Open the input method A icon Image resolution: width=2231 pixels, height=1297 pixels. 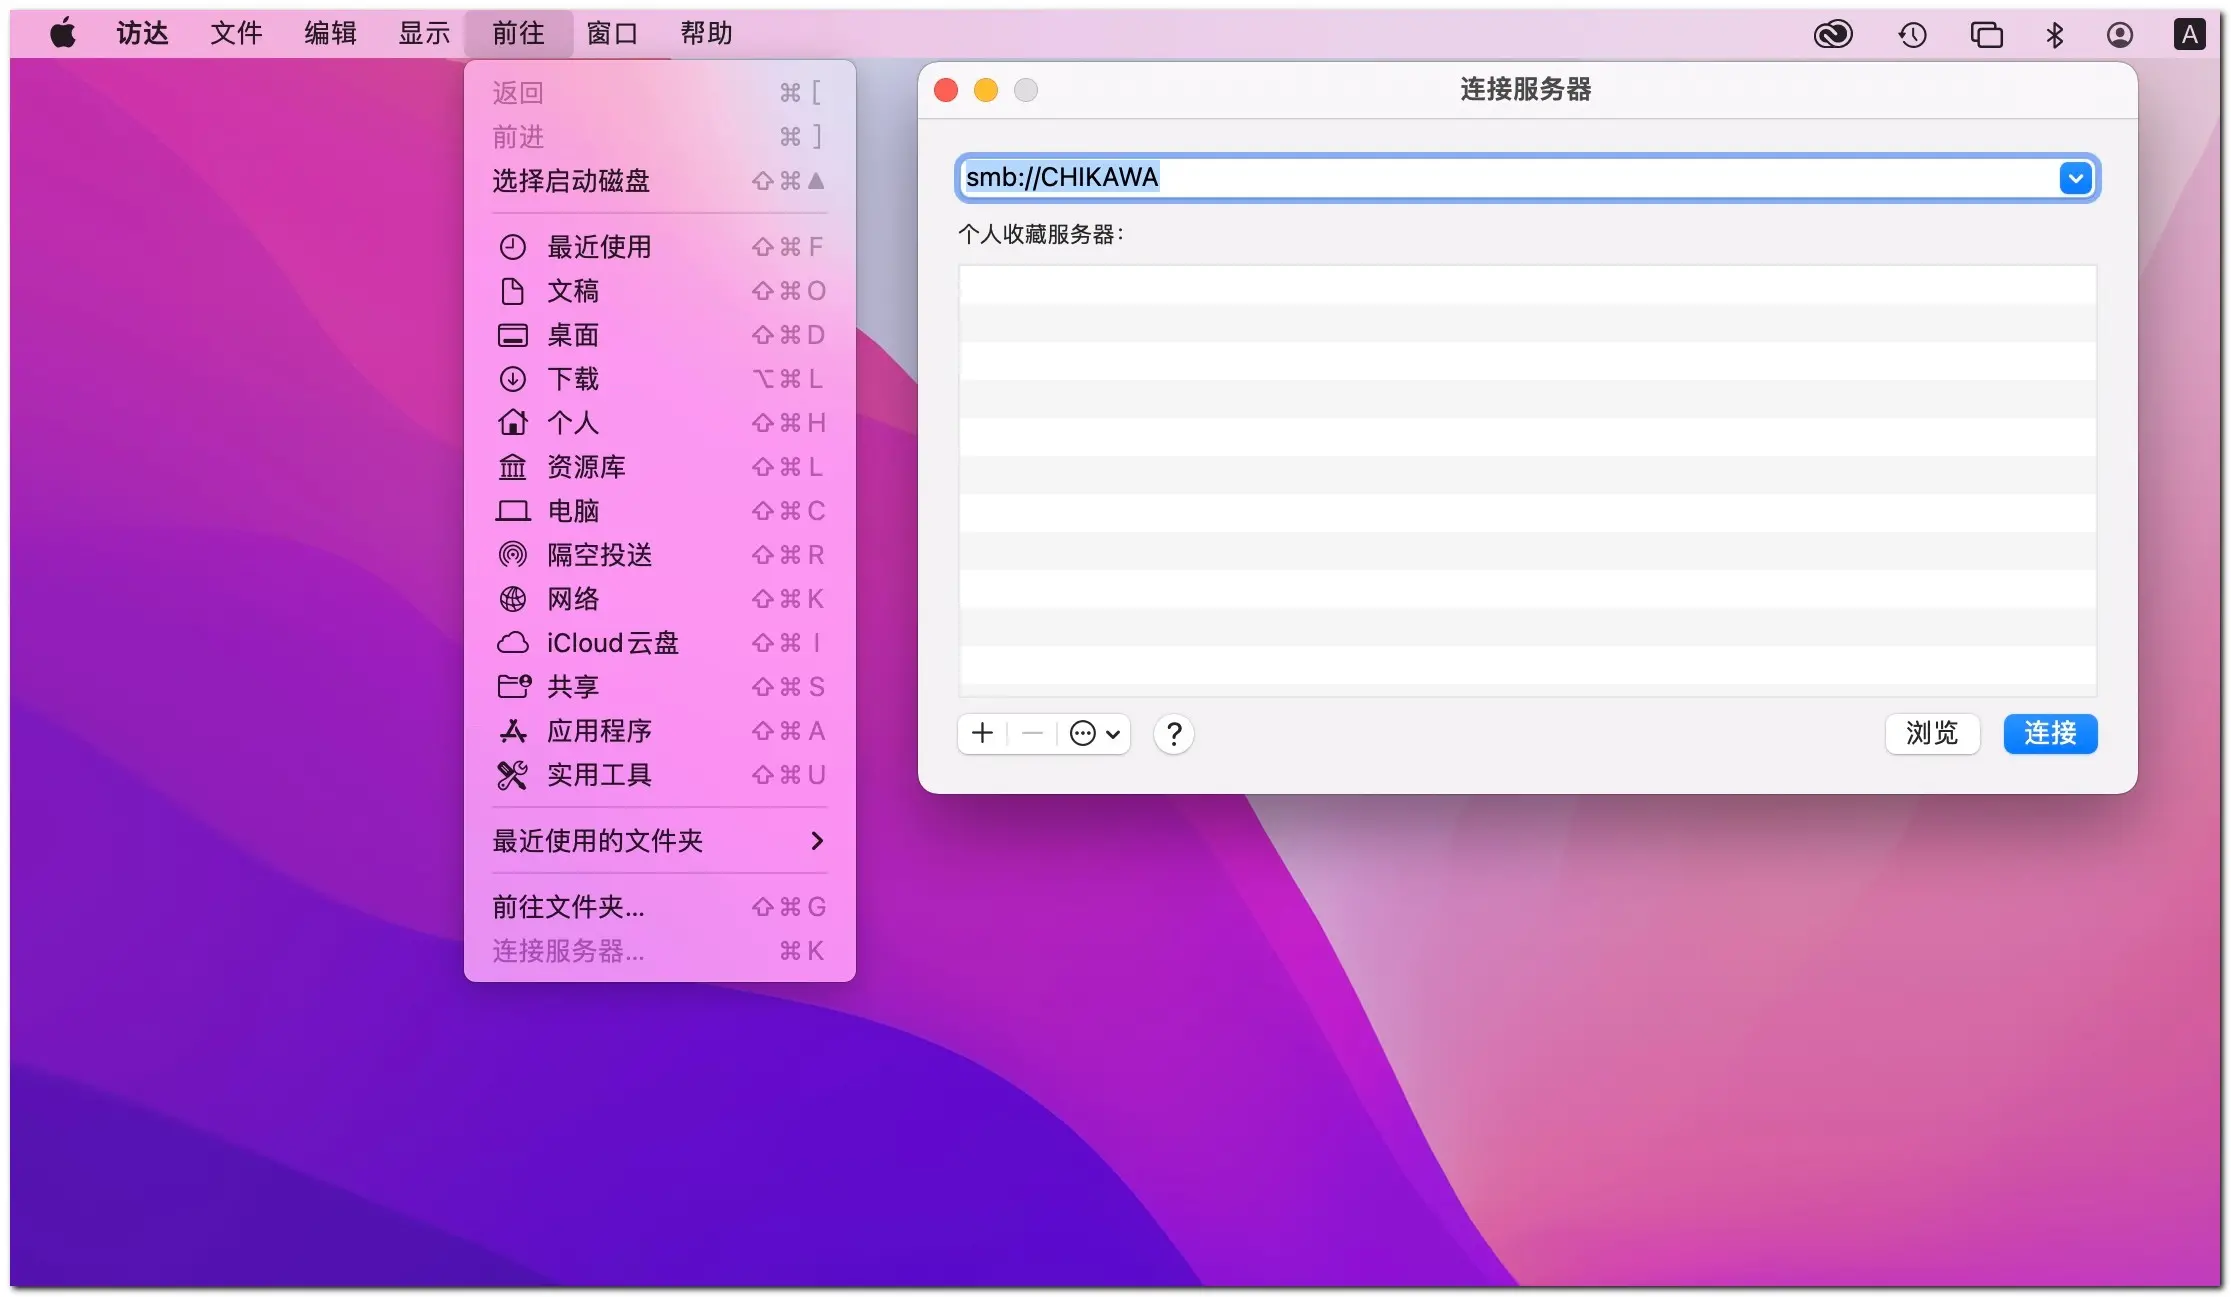(2188, 35)
